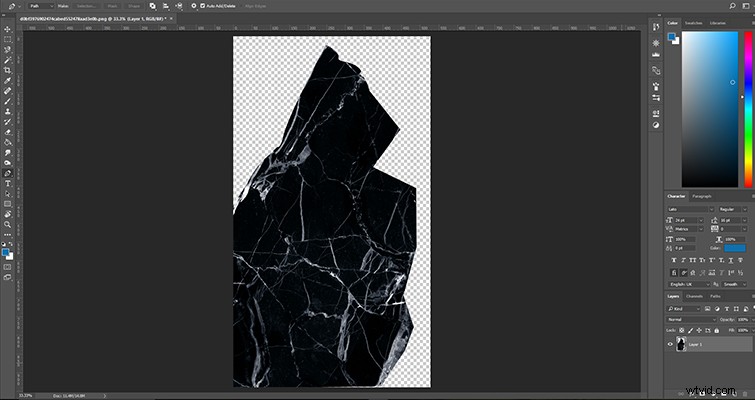
Task: Select the Smudge tool
Action: coord(7,153)
